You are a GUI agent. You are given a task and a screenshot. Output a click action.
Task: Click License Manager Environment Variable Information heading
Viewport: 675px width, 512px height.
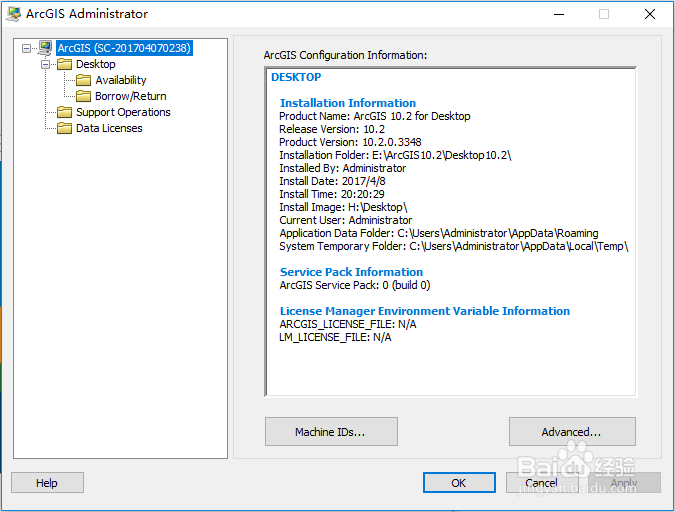click(x=425, y=311)
